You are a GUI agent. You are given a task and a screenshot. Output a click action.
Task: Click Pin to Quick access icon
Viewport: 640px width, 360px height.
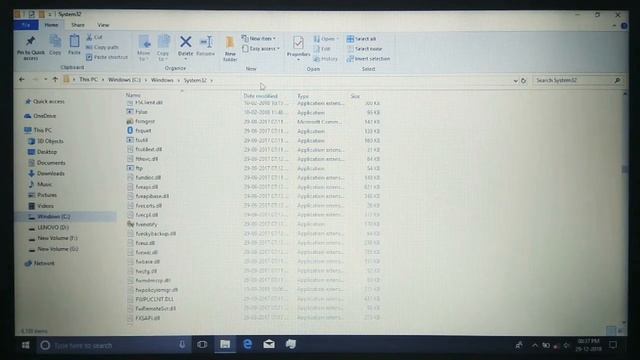pos(30,41)
